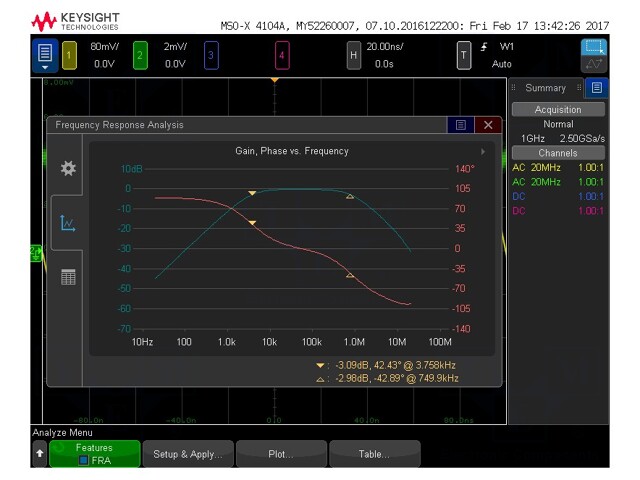Click the Gain, Phase vs. Frequency title
Viewport: 640px width, 480px height.
[292, 151]
